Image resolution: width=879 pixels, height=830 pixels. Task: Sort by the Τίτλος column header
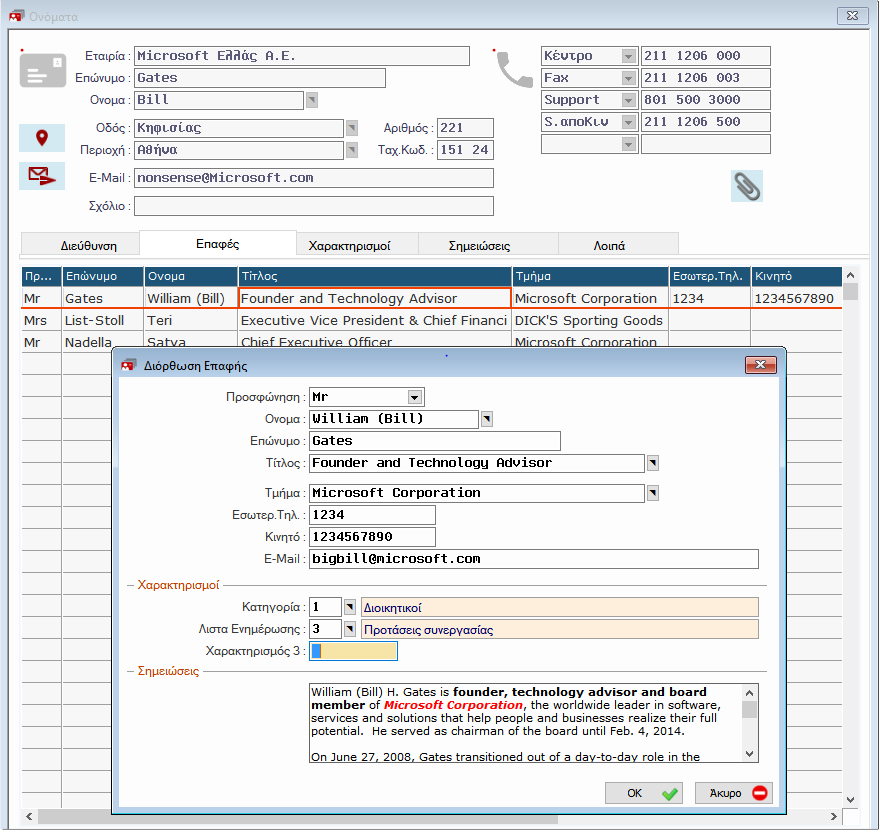374,276
